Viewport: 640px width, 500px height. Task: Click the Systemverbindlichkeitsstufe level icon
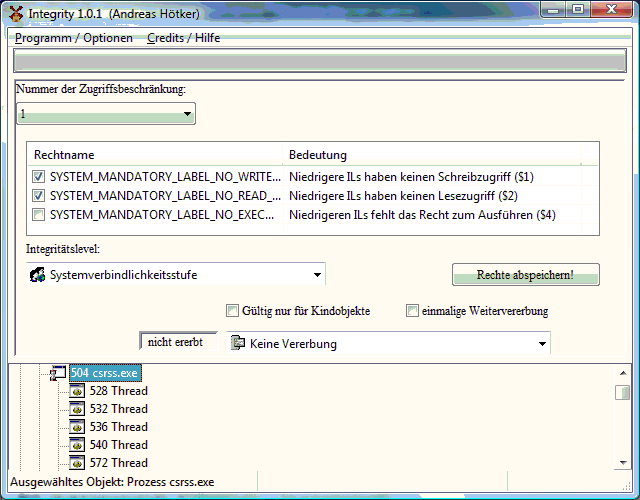point(37,275)
